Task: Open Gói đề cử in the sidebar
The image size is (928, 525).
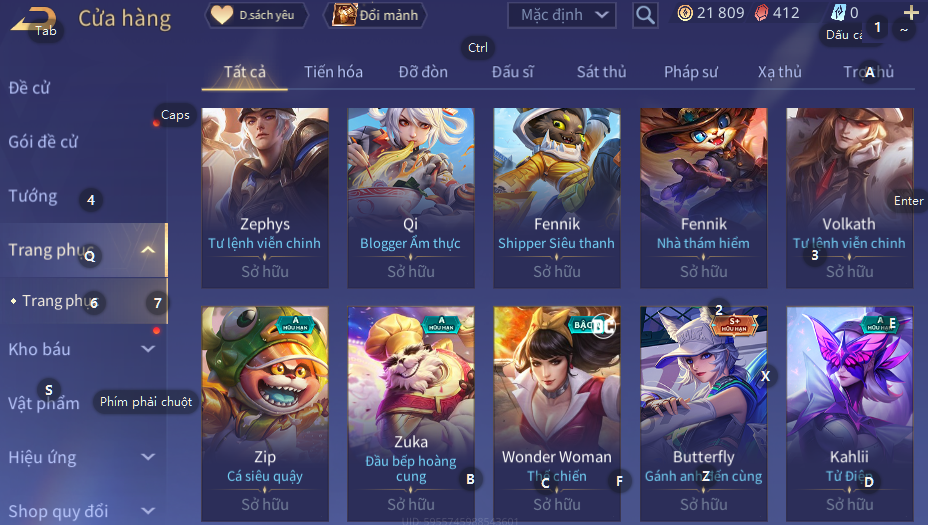Action: click(43, 141)
